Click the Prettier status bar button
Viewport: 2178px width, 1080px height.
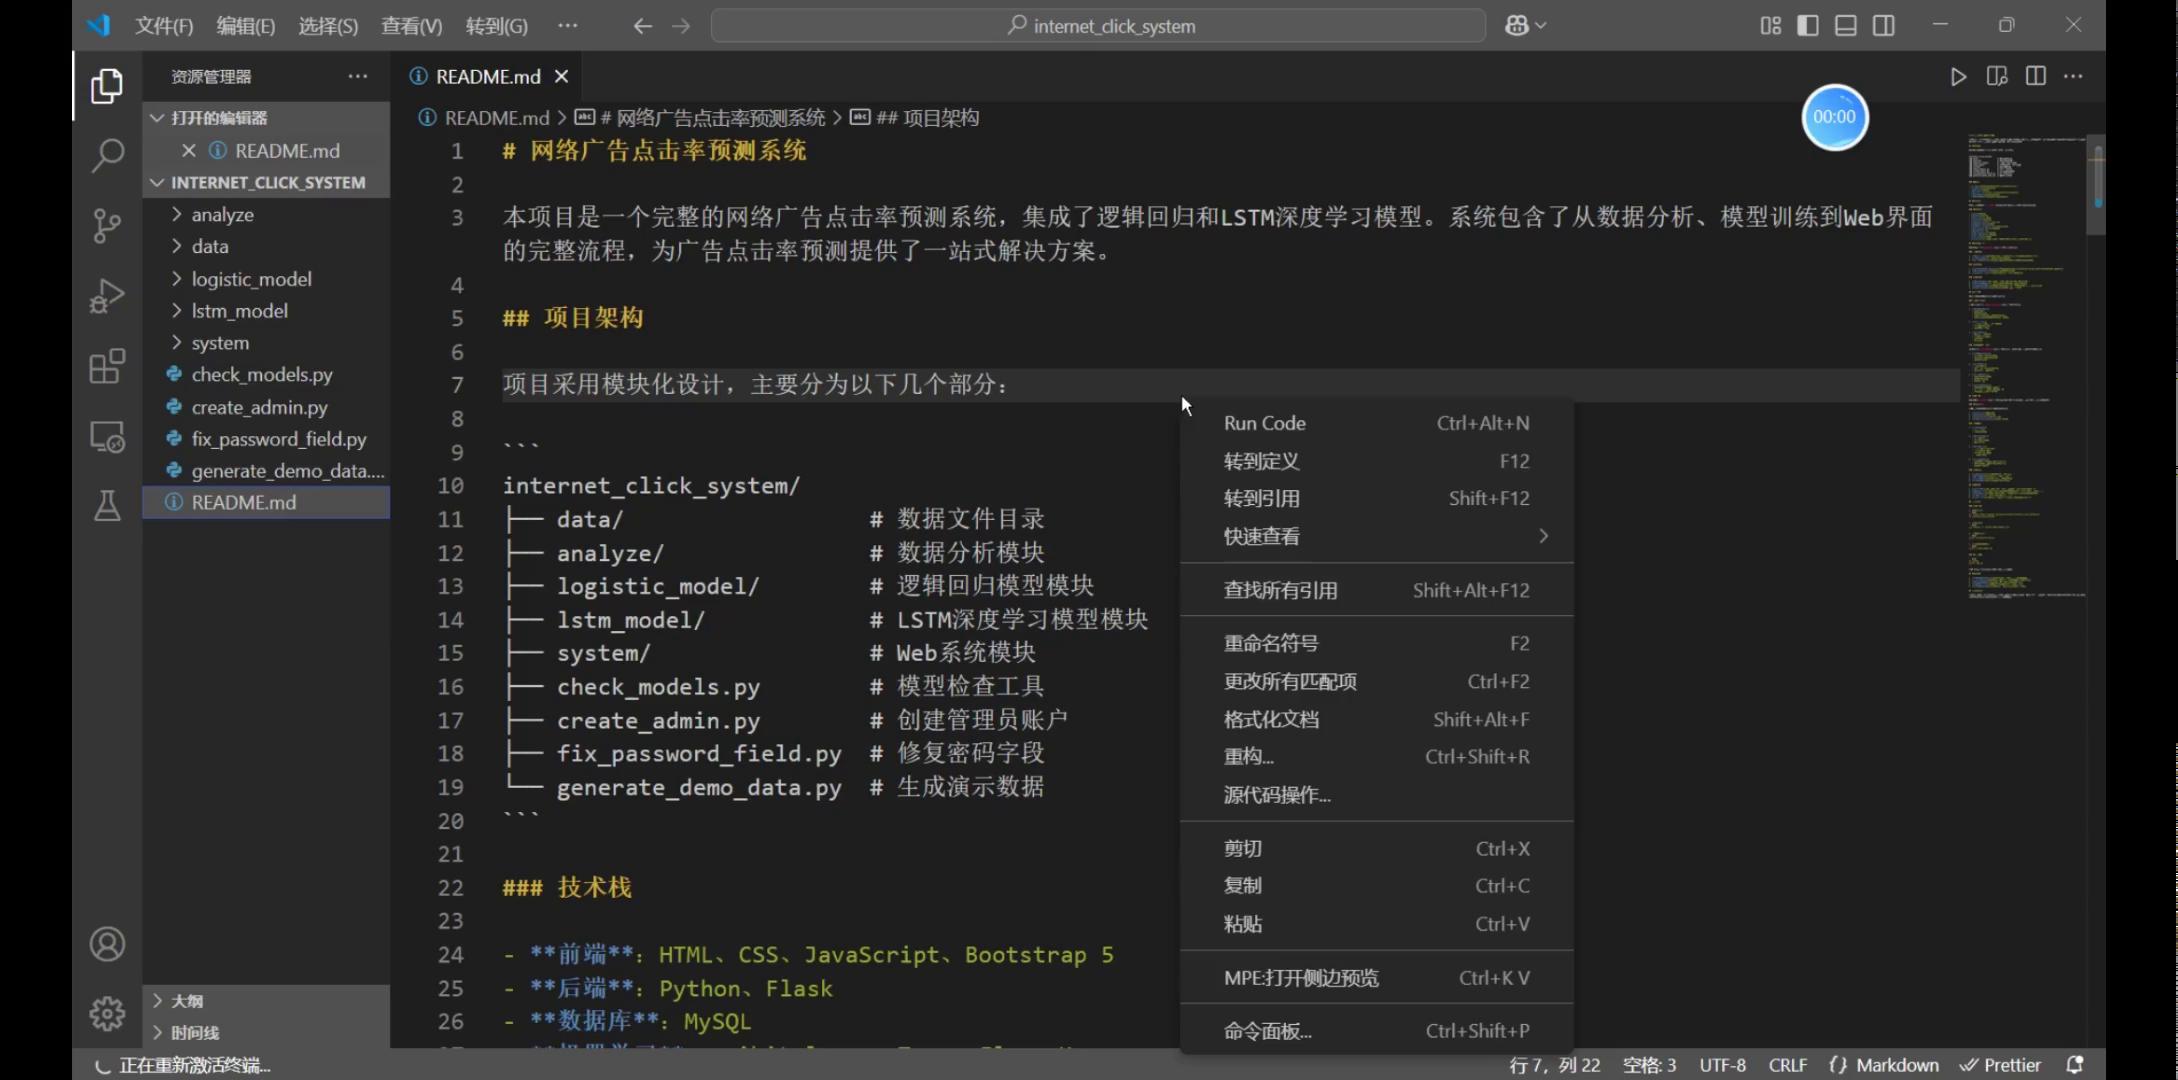tap(2000, 1065)
